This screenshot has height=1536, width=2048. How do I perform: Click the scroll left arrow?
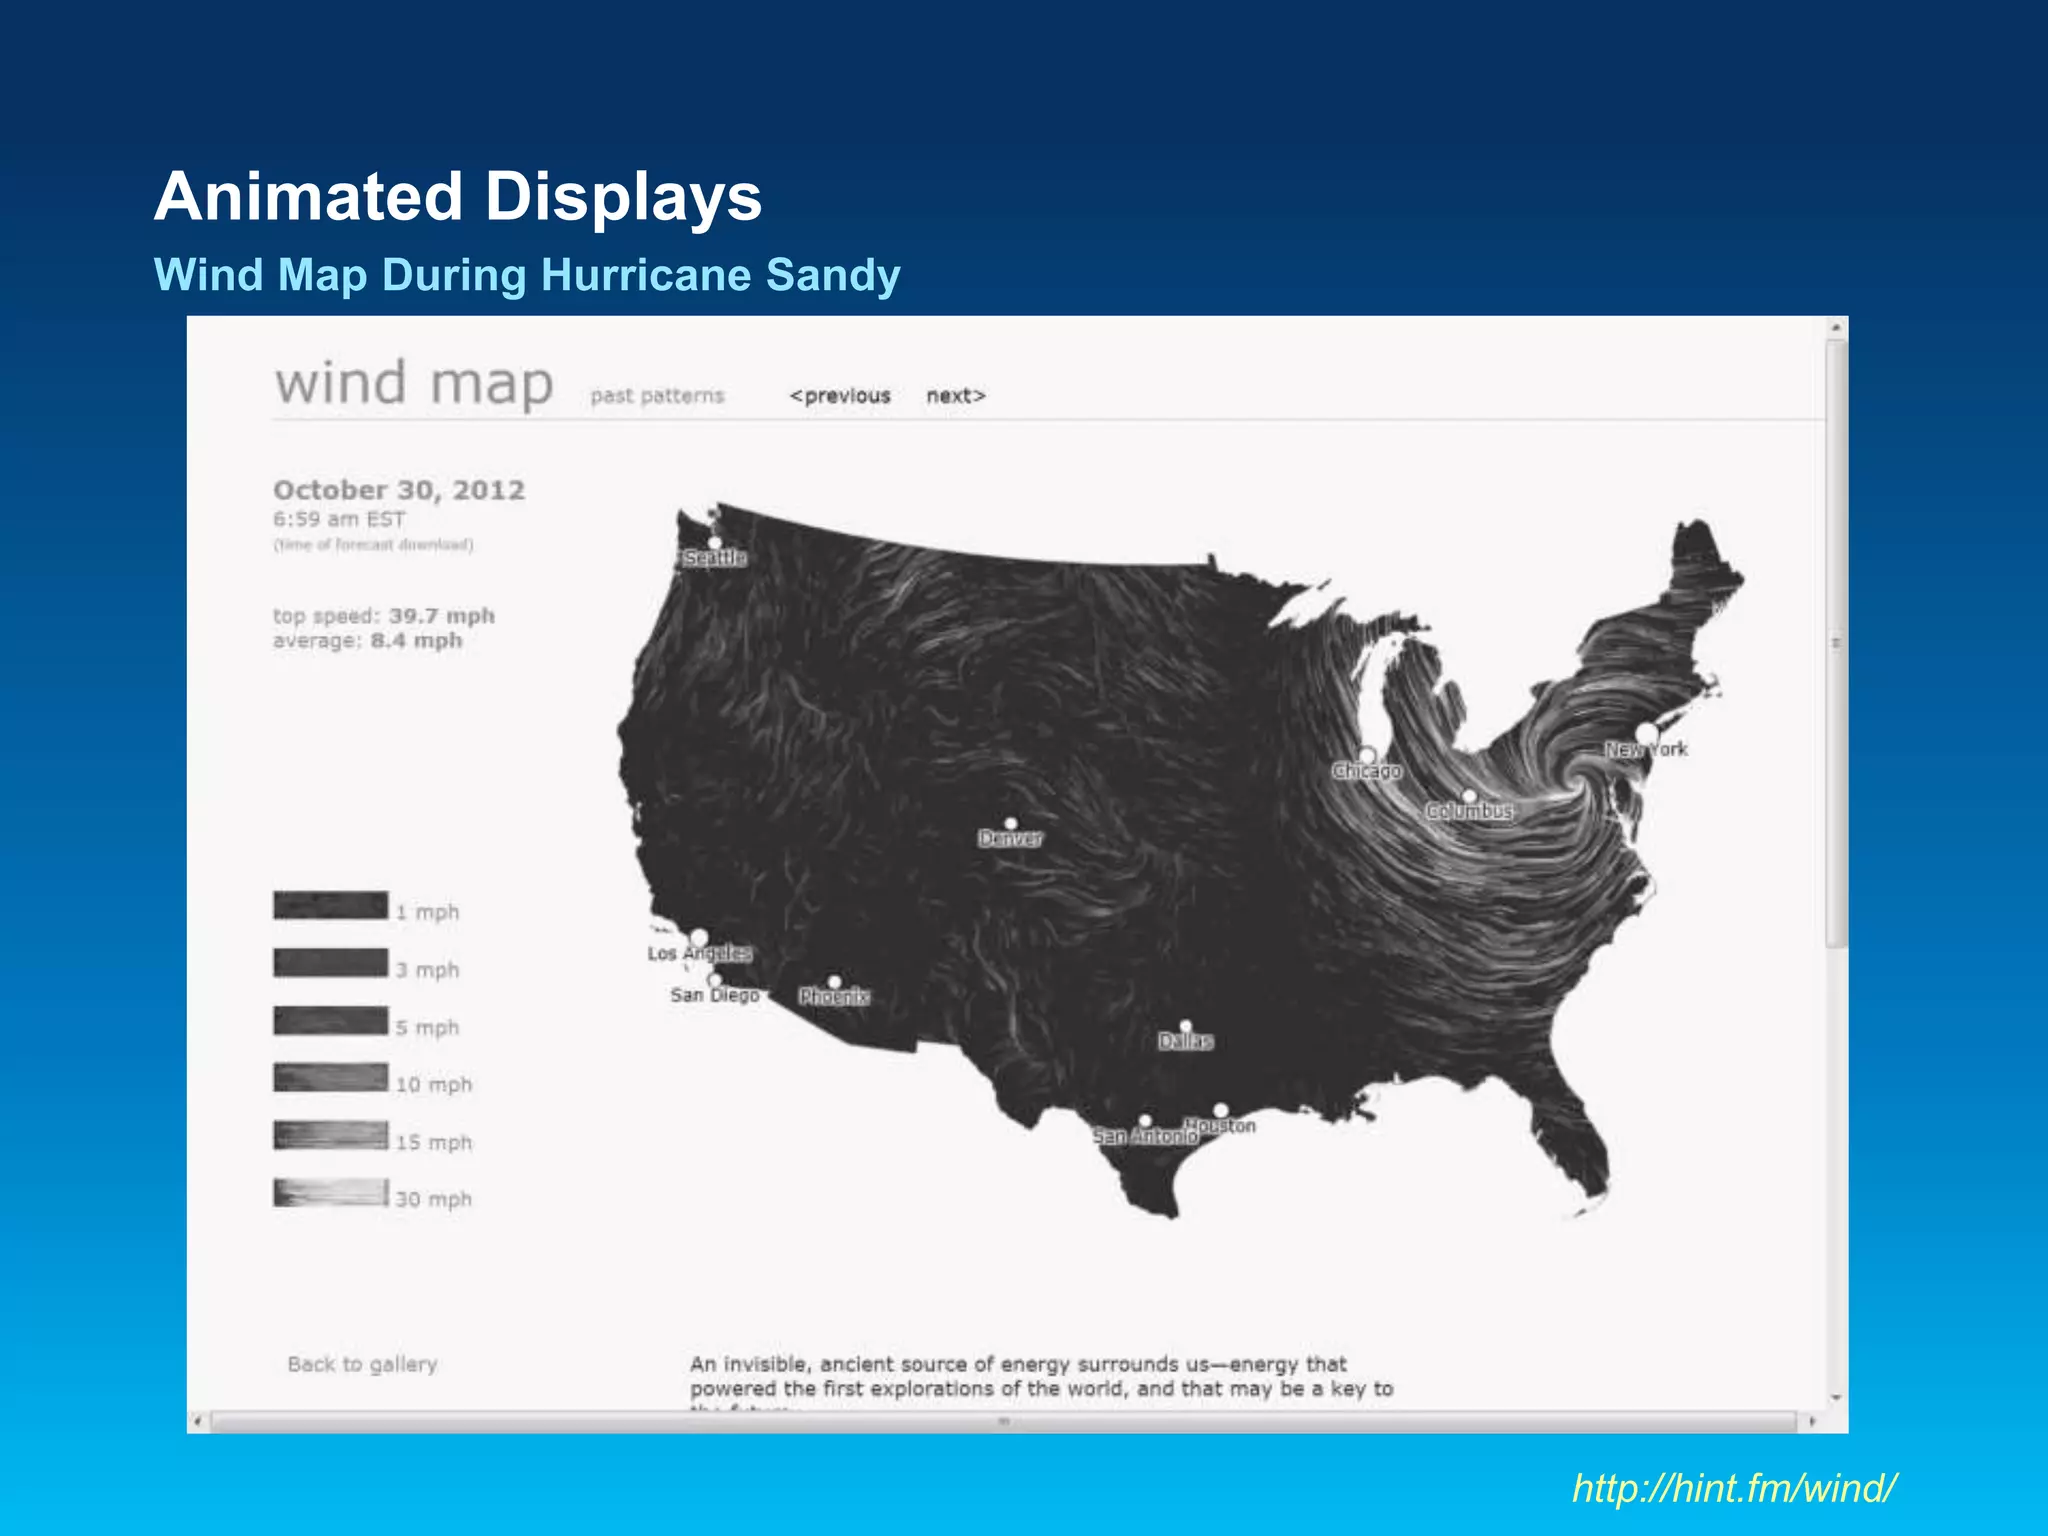coord(198,1421)
